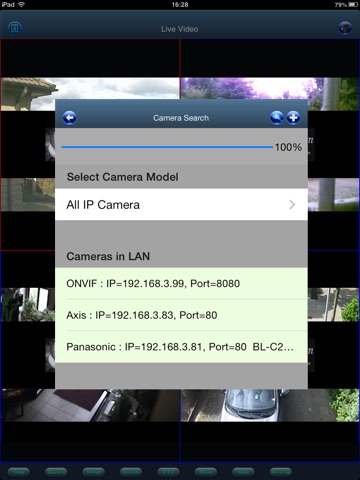The image size is (360, 480).
Task: Tap the blue back arrow in Camera Search
Action: point(69,118)
